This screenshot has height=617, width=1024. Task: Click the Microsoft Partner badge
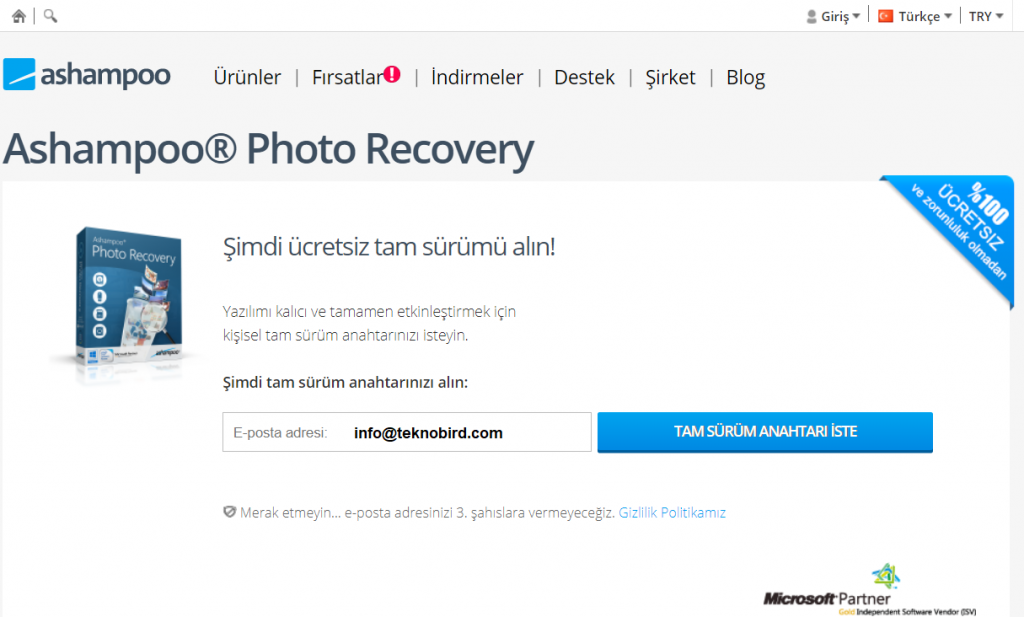[x=870, y=590]
